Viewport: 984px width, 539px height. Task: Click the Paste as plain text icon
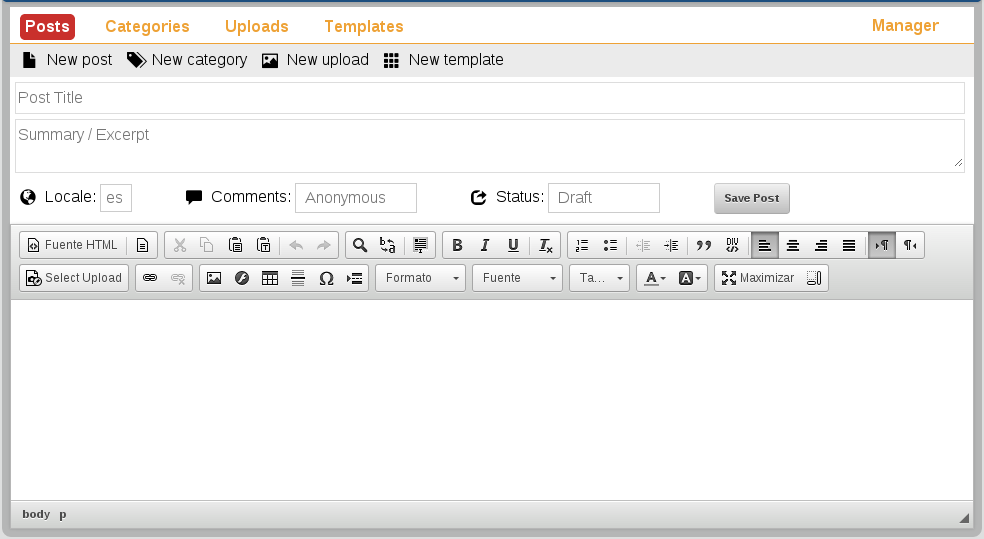pos(264,245)
